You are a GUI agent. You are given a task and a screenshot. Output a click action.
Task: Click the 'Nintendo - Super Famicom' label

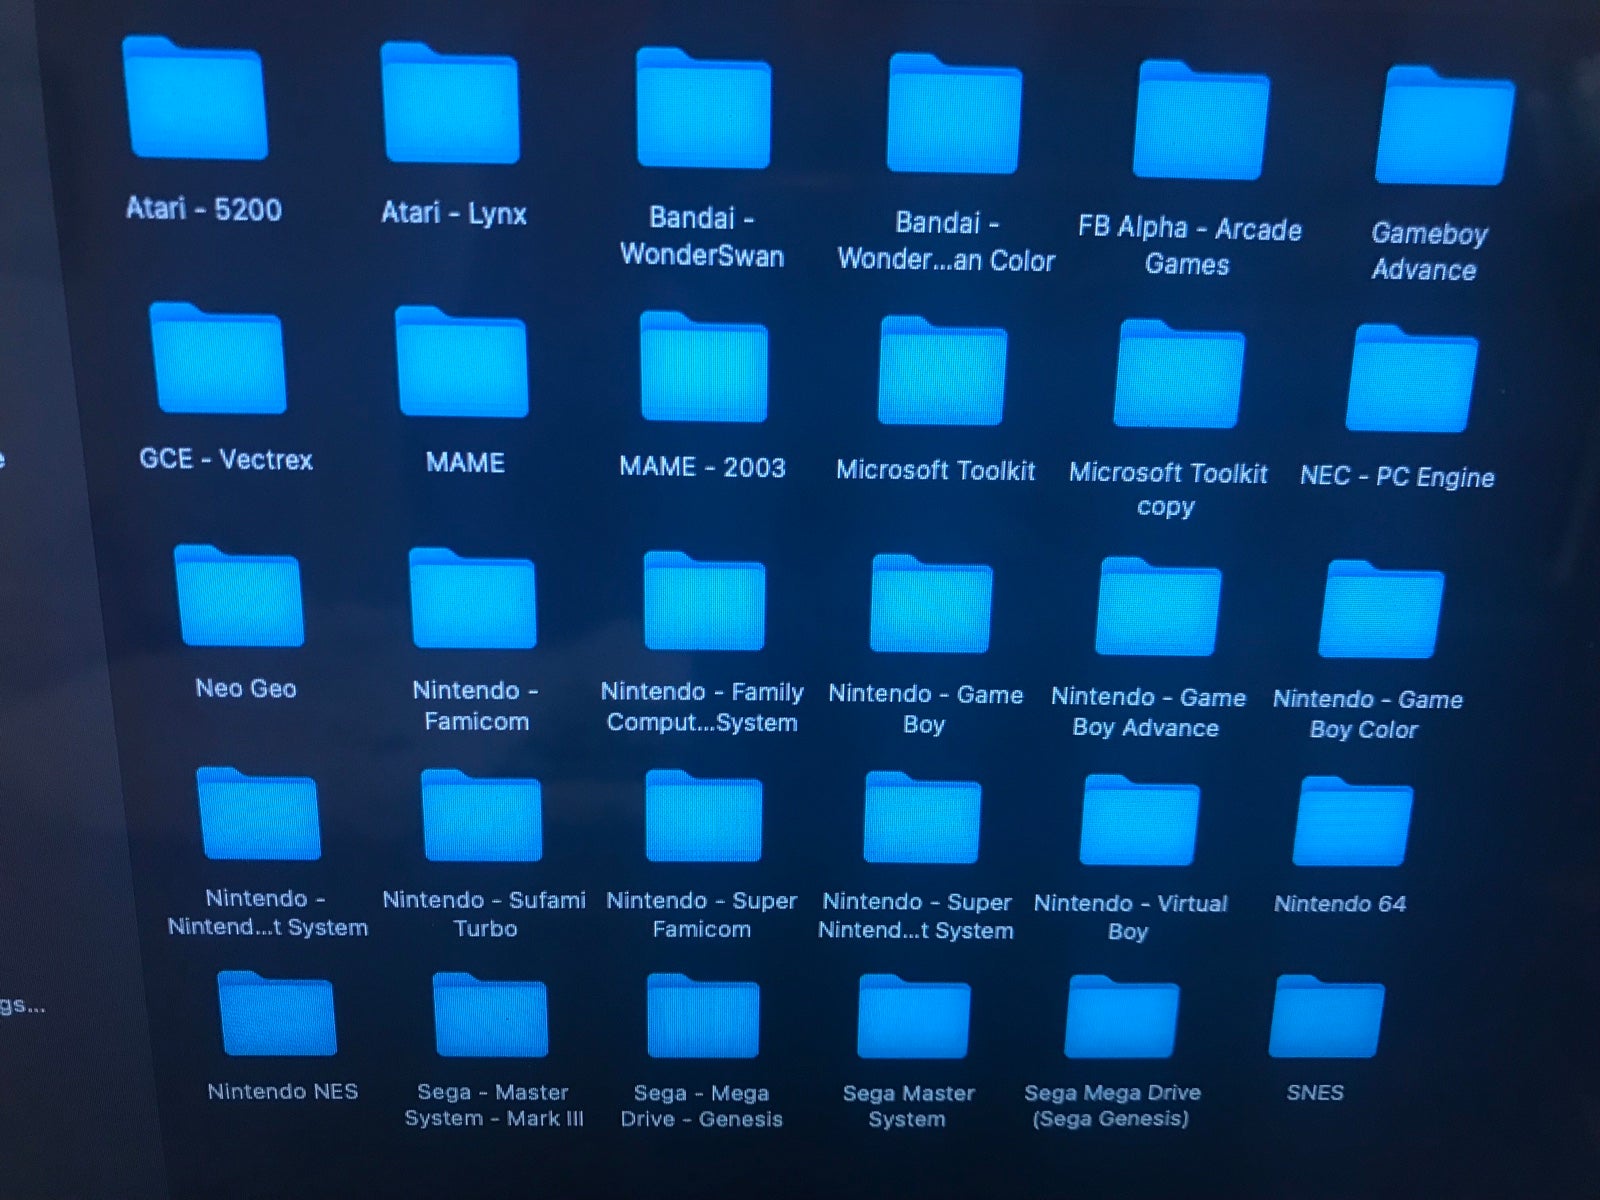702,915
